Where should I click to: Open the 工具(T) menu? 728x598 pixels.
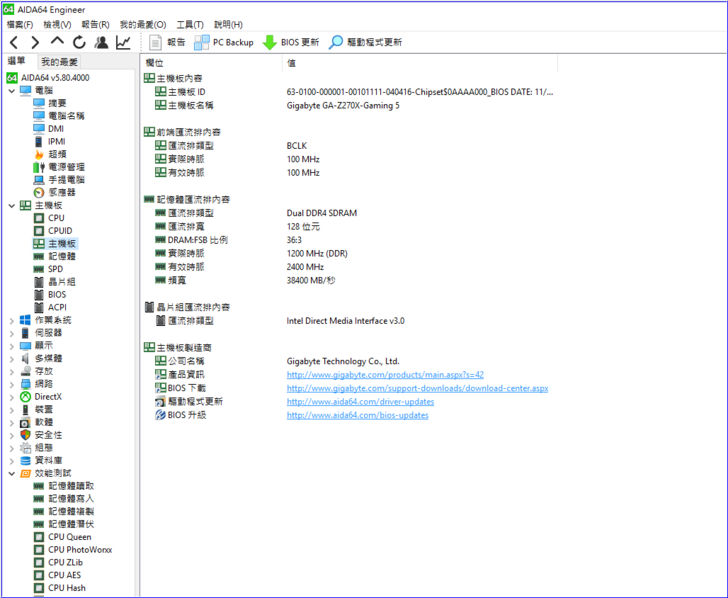coord(190,24)
